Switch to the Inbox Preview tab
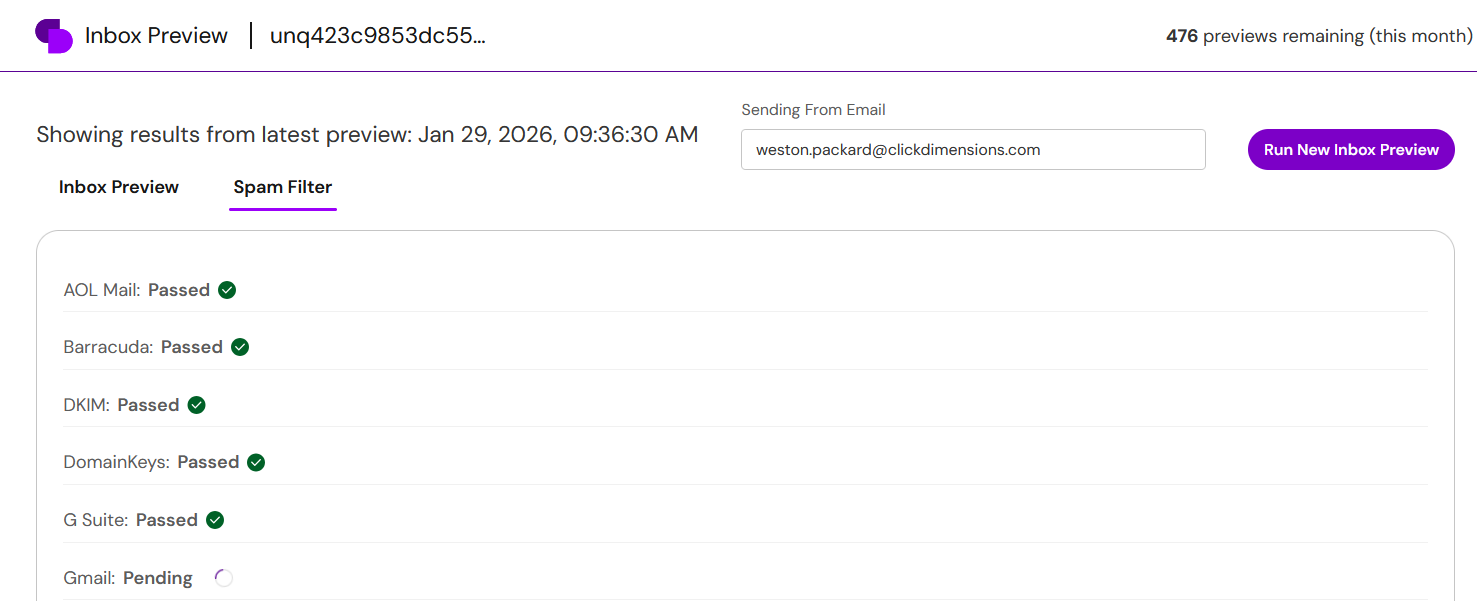The width and height of the screenshot is (1477, 601). [x=119, y=187]
